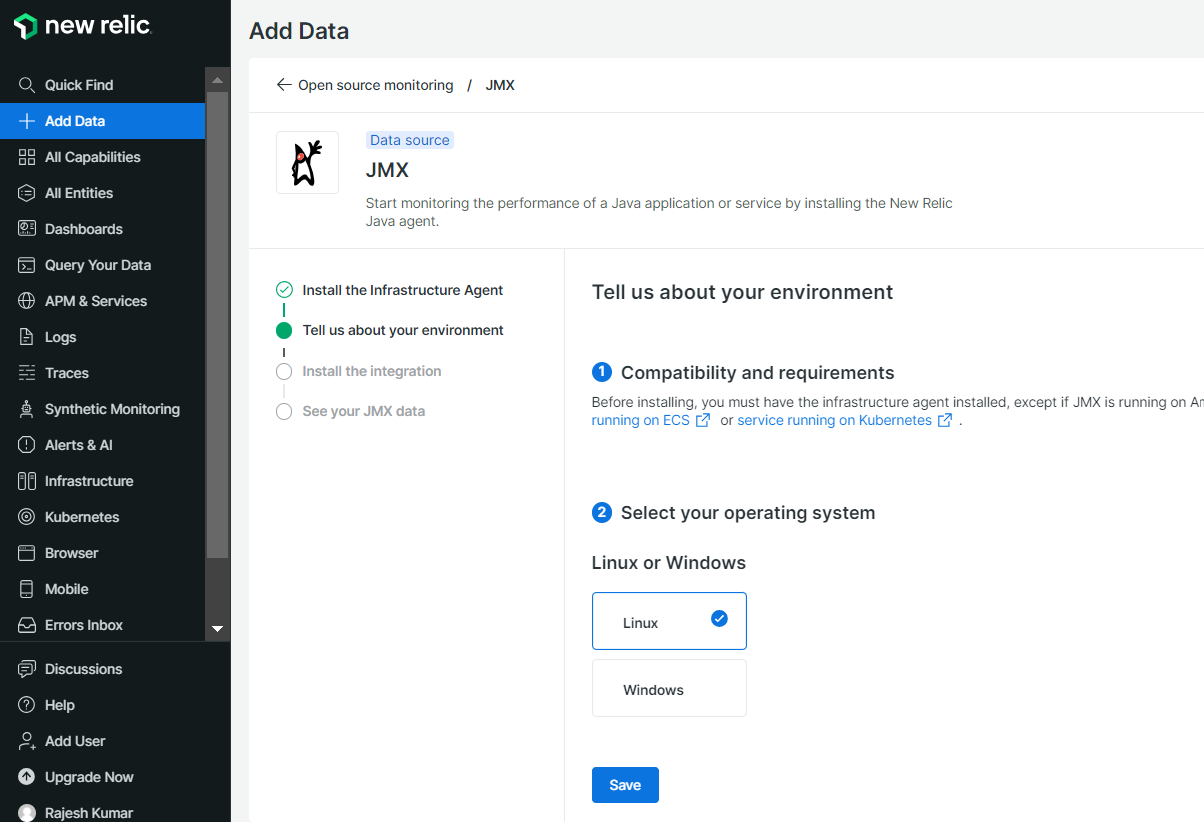1204x822 pixels.
Task: Open the Rajesh Kumar user profile
Action: (x=89, y=812)
